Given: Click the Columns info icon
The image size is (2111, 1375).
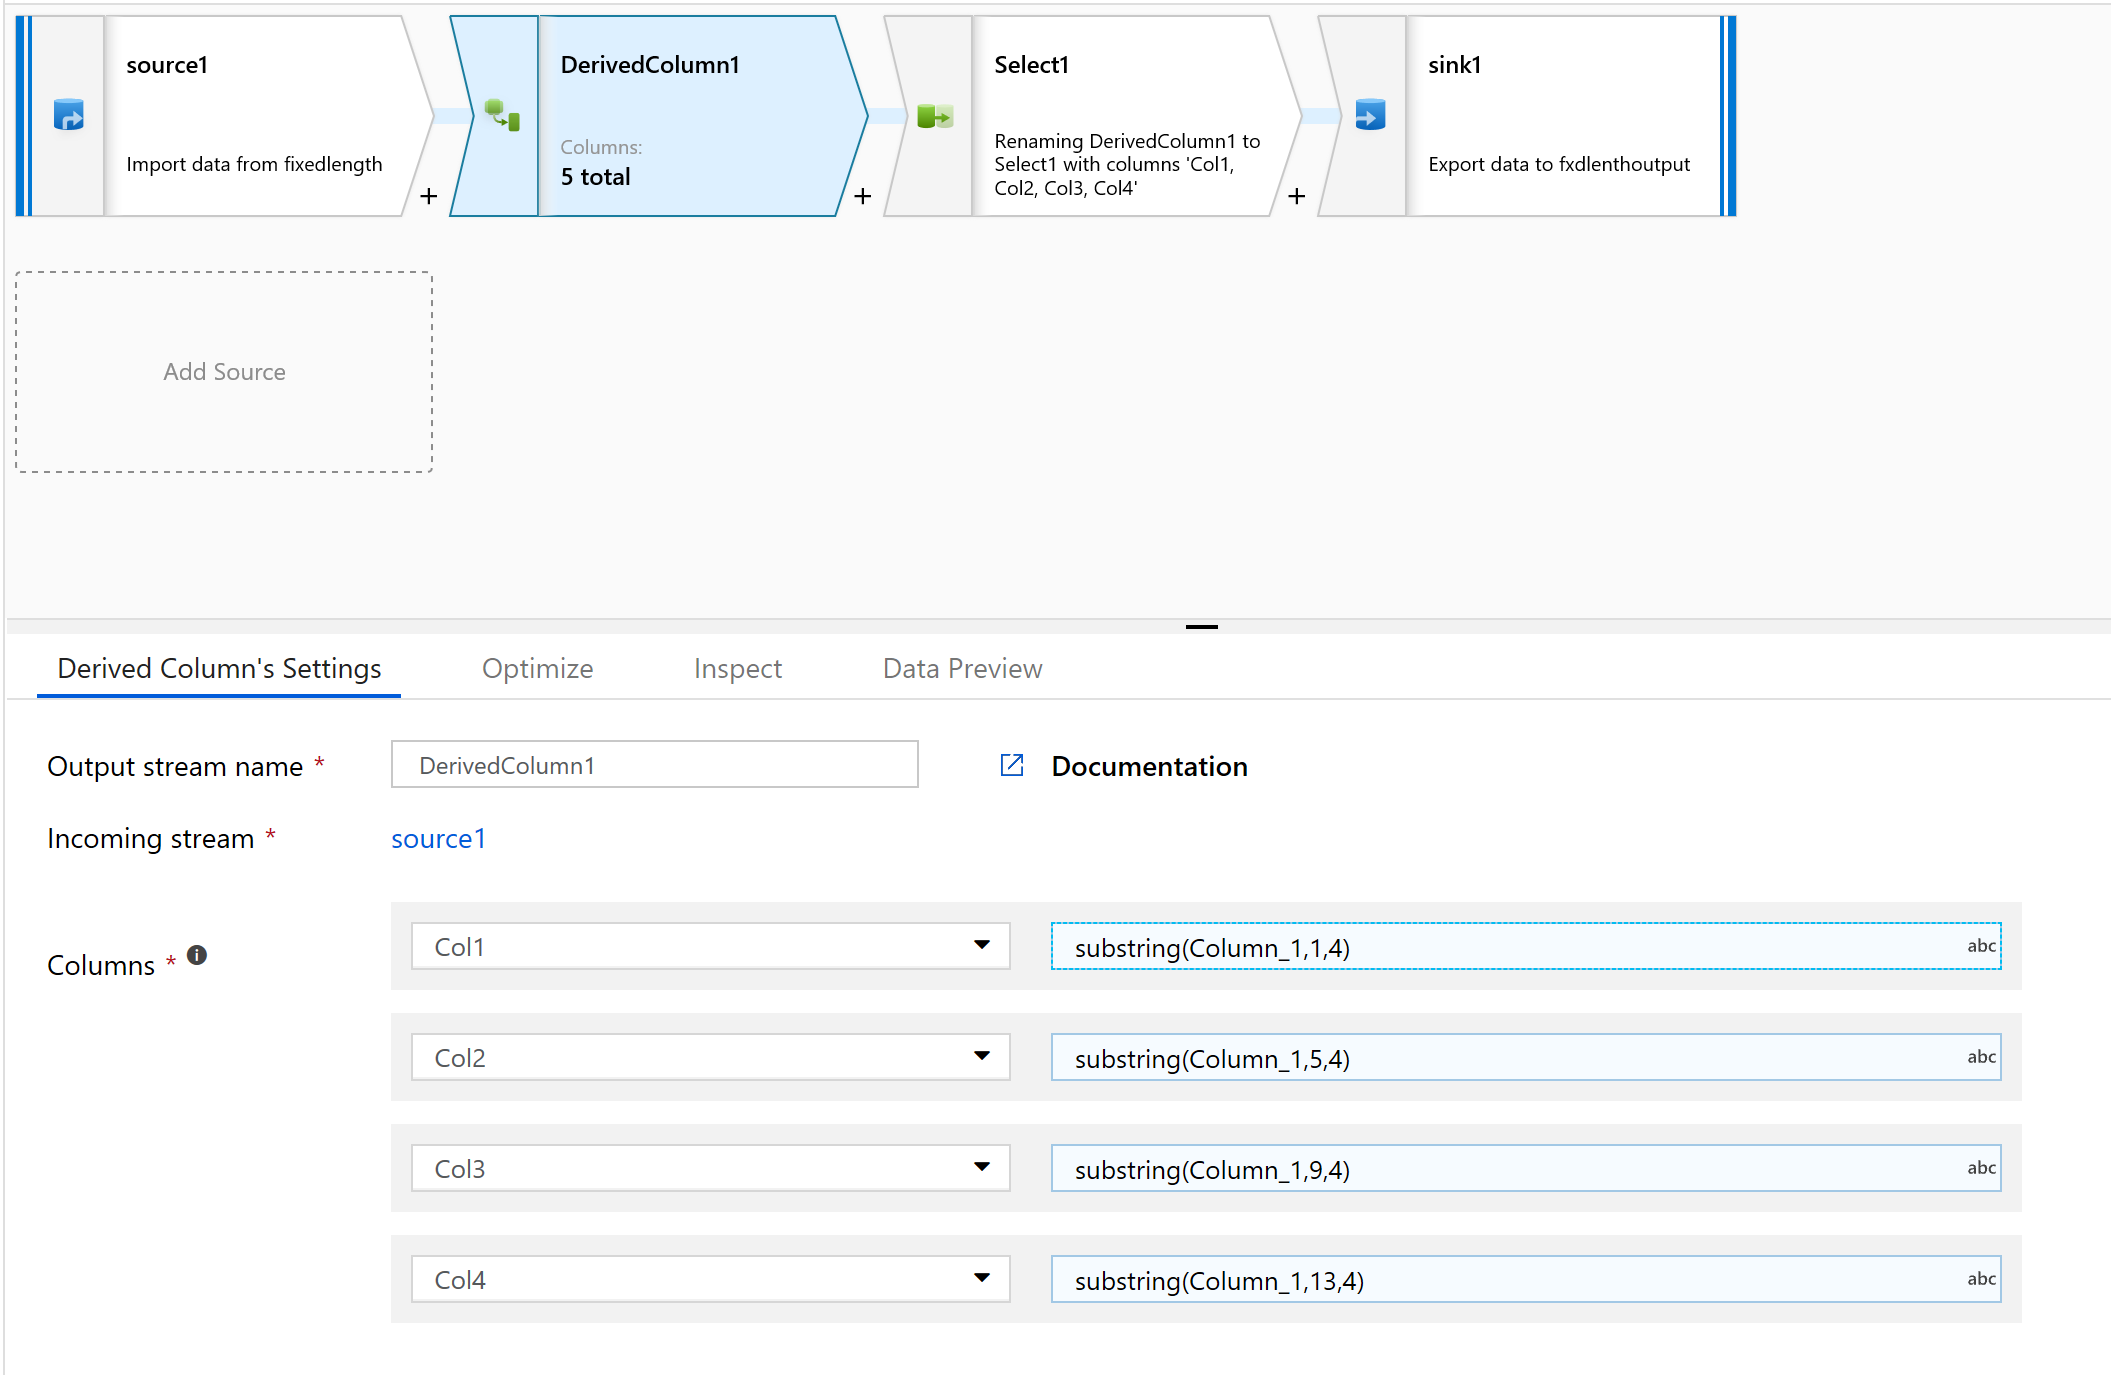Looking at the screenshot, I should 197,955.
